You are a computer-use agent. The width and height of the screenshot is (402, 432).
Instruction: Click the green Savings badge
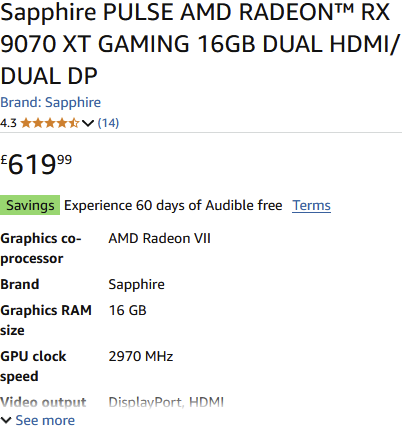30,205
